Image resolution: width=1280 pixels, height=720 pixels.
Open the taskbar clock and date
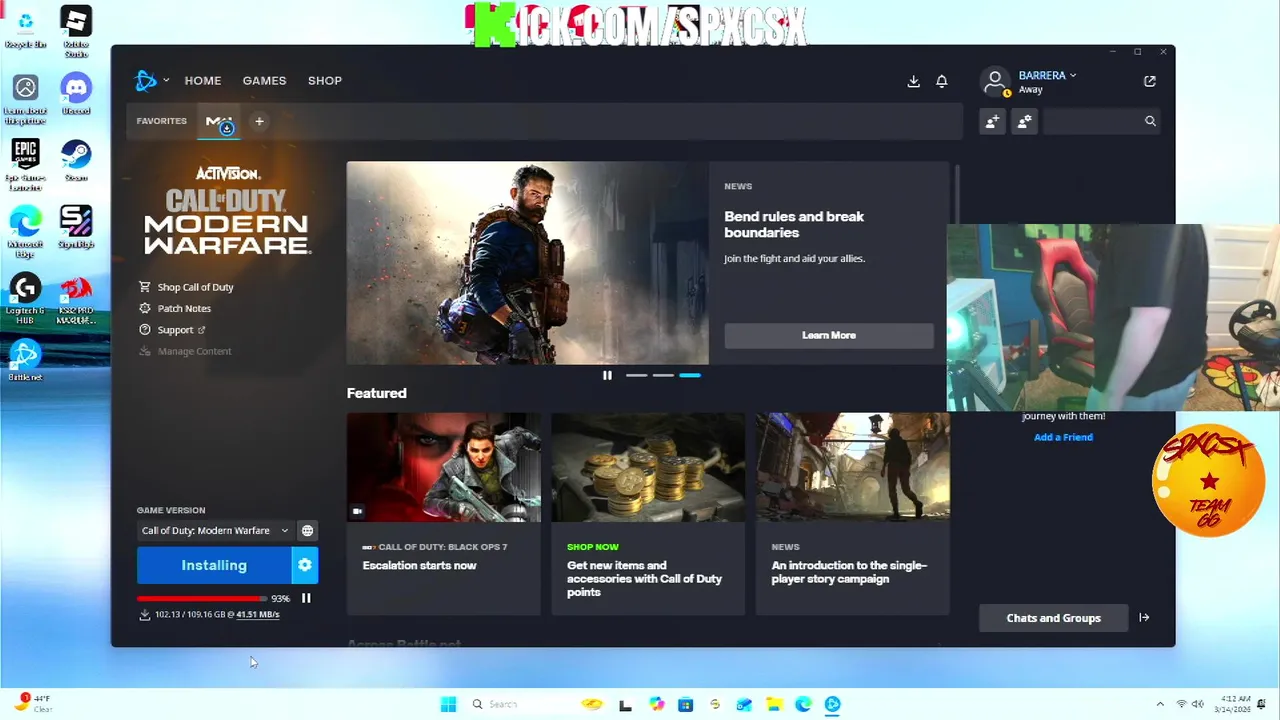(1235, 704)
